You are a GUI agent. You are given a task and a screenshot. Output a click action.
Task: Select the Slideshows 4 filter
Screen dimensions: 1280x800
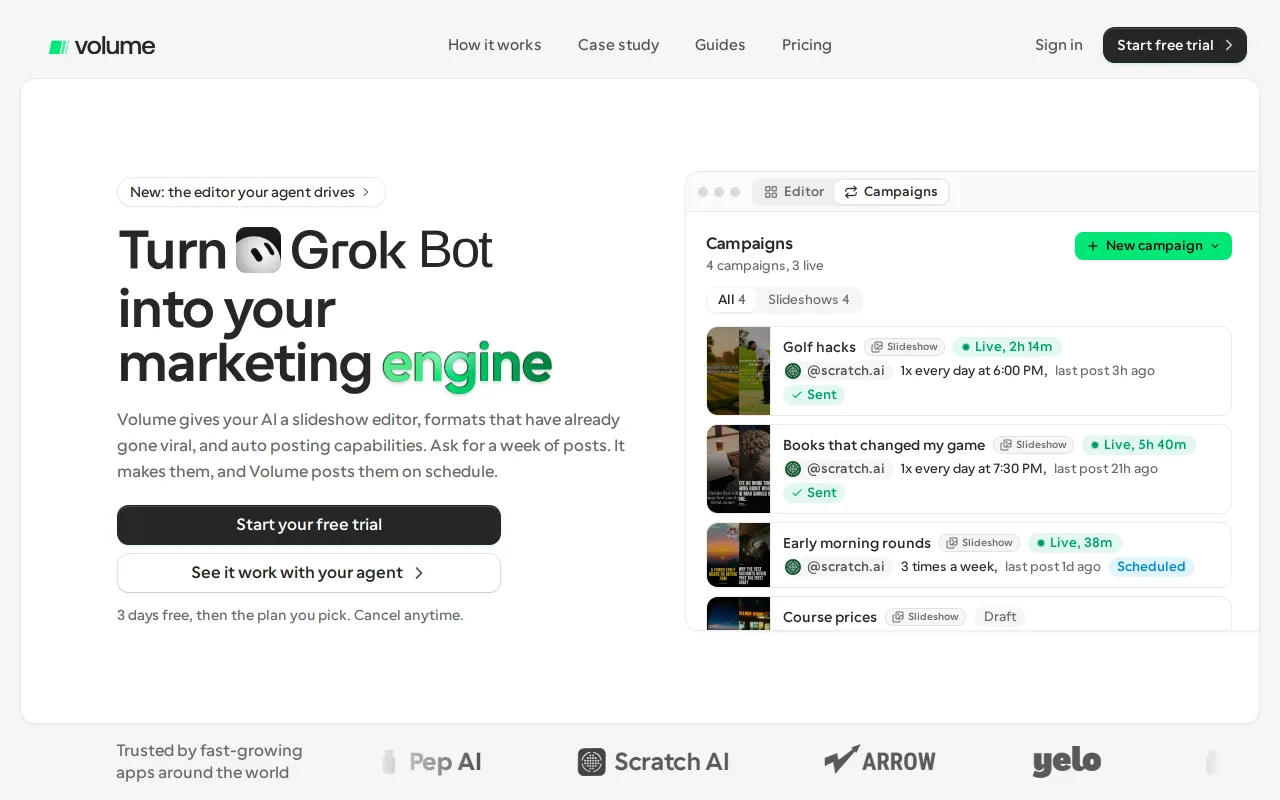tap(809, 300)
